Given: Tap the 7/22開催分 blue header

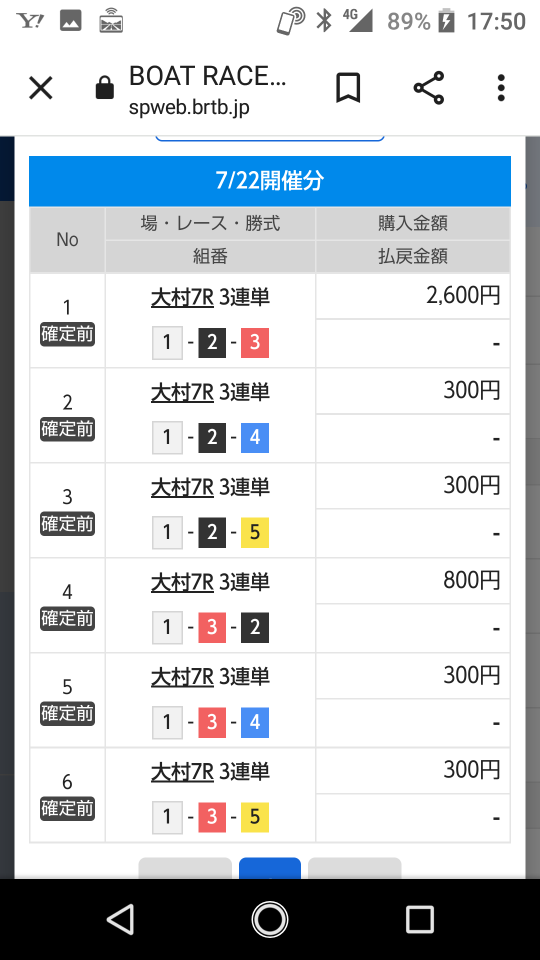Looking at the screenshot, I should pyautogui.click(x=270, y=181).
